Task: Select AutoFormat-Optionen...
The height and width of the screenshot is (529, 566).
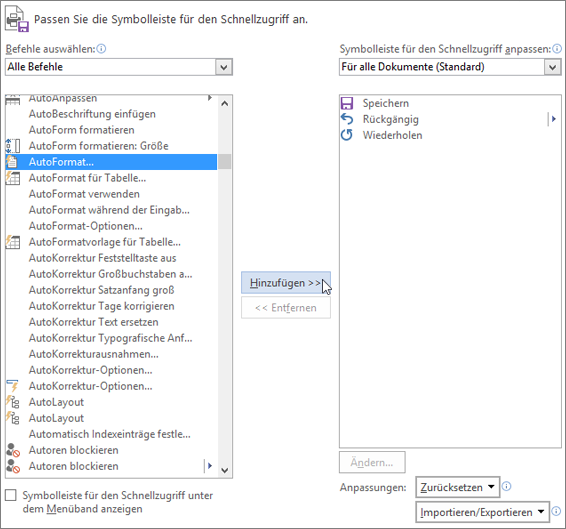Action: tap(111, 226)
